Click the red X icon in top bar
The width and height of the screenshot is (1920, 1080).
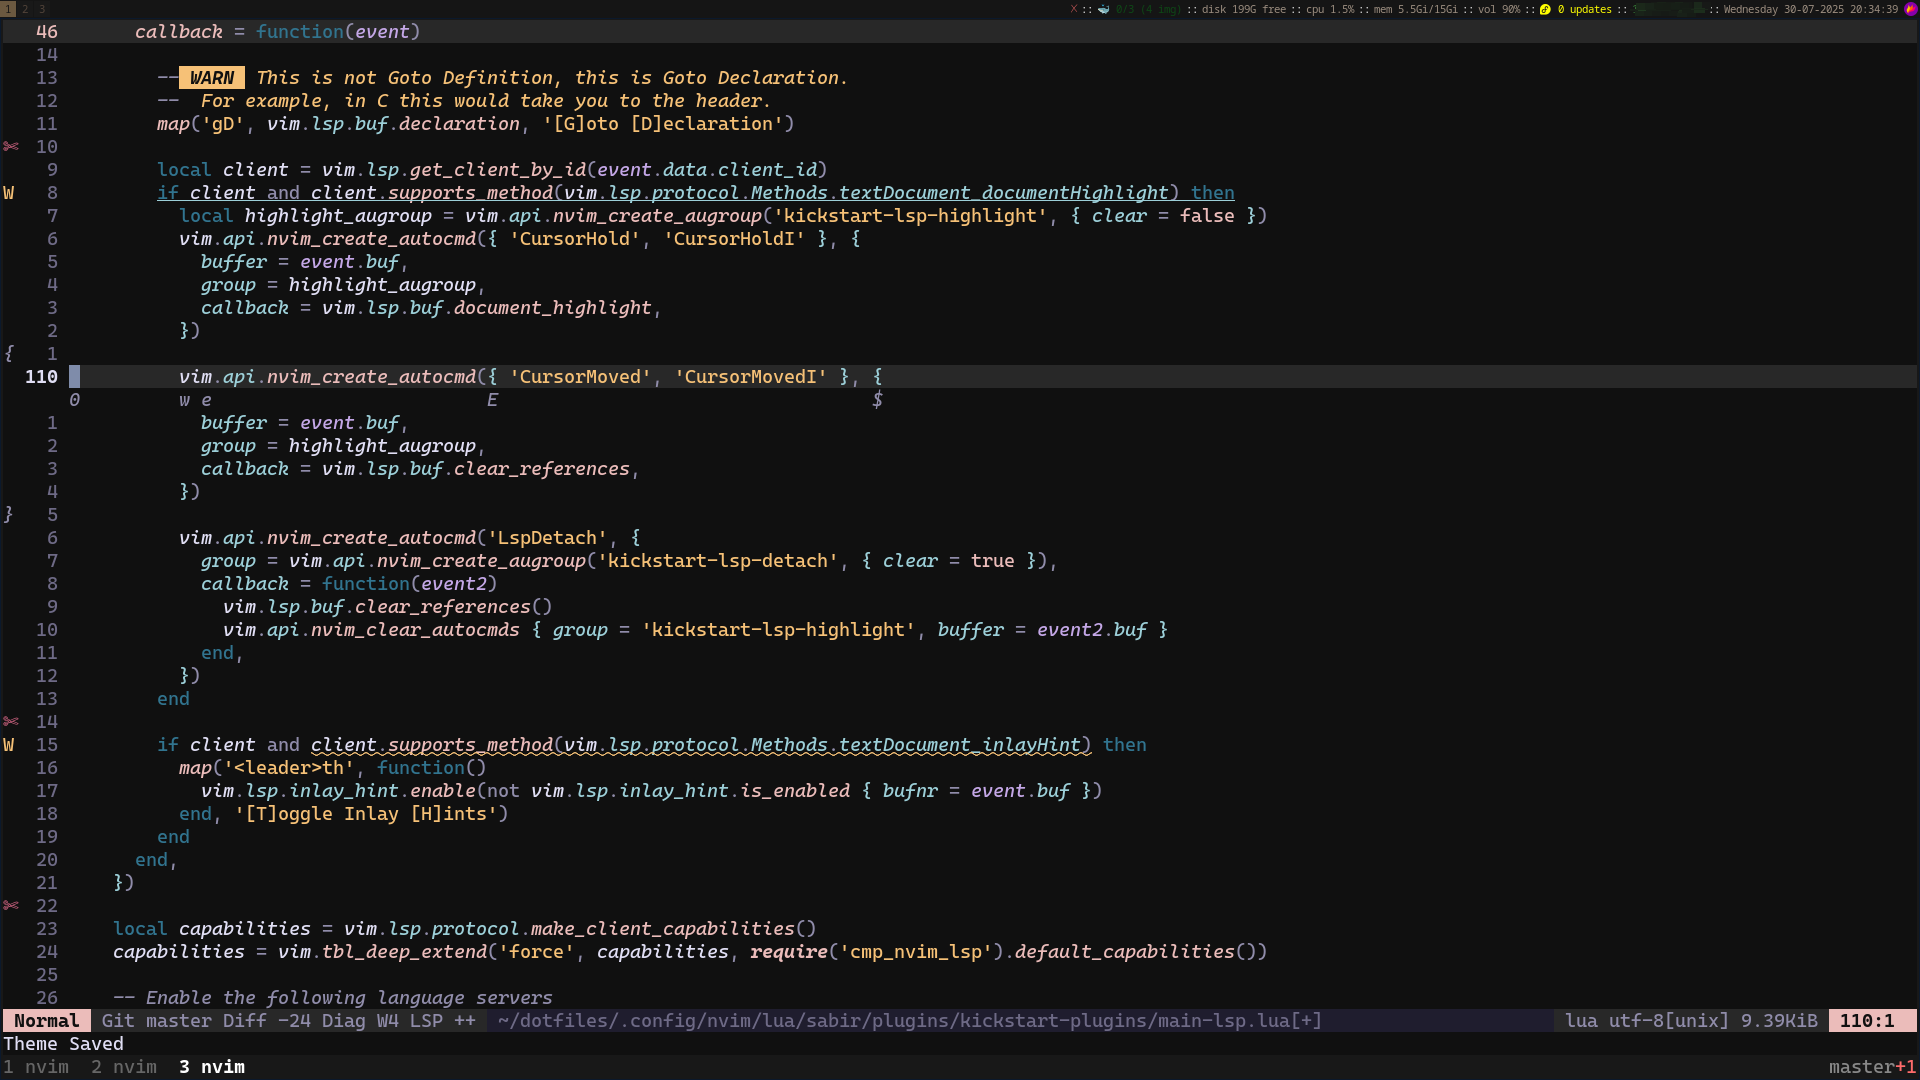coord(1074,9)
